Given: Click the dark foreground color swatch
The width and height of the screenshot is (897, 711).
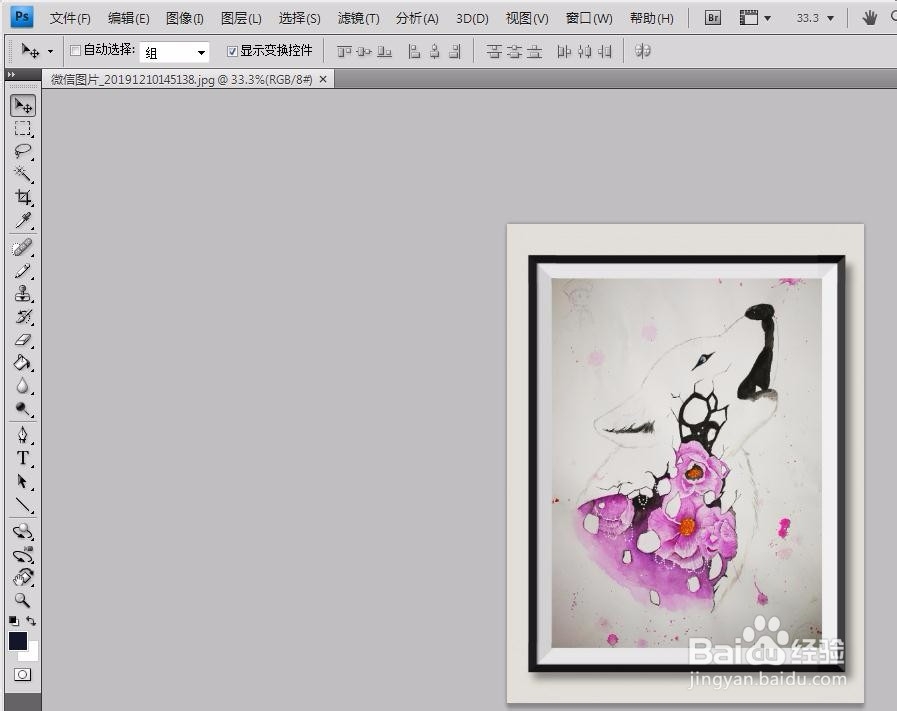Looking at the screenshot, I should point(17,641).
